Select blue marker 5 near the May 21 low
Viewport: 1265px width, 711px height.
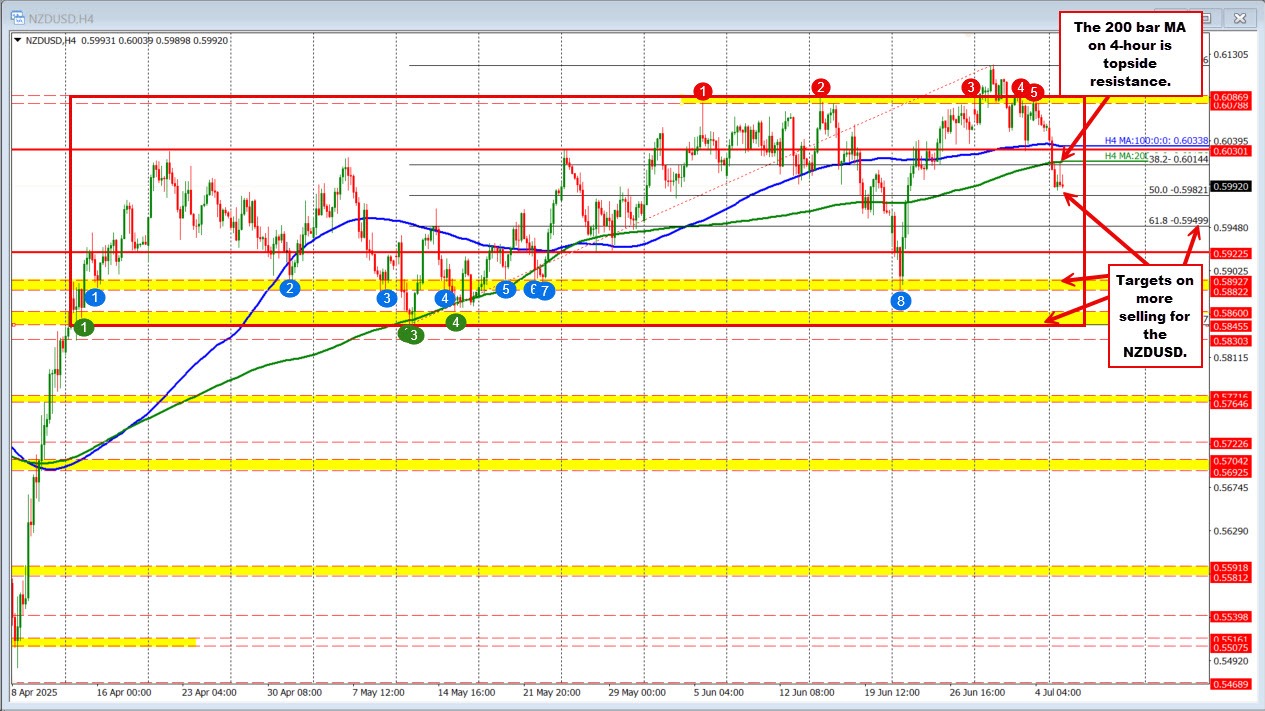tap(505, 288)
